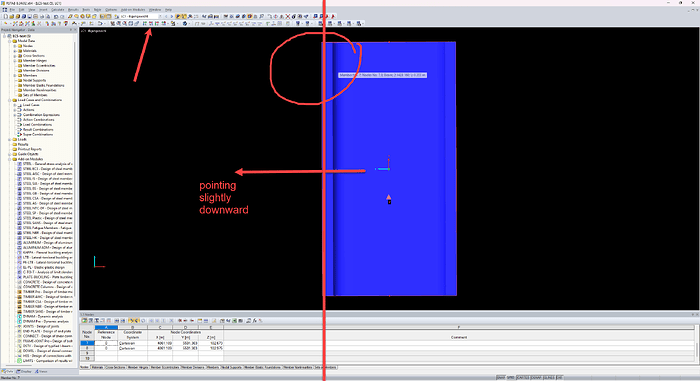This screenshot has height=381, width=700.
Task: Go to previous load case arrow
Action: click(166, 17)
